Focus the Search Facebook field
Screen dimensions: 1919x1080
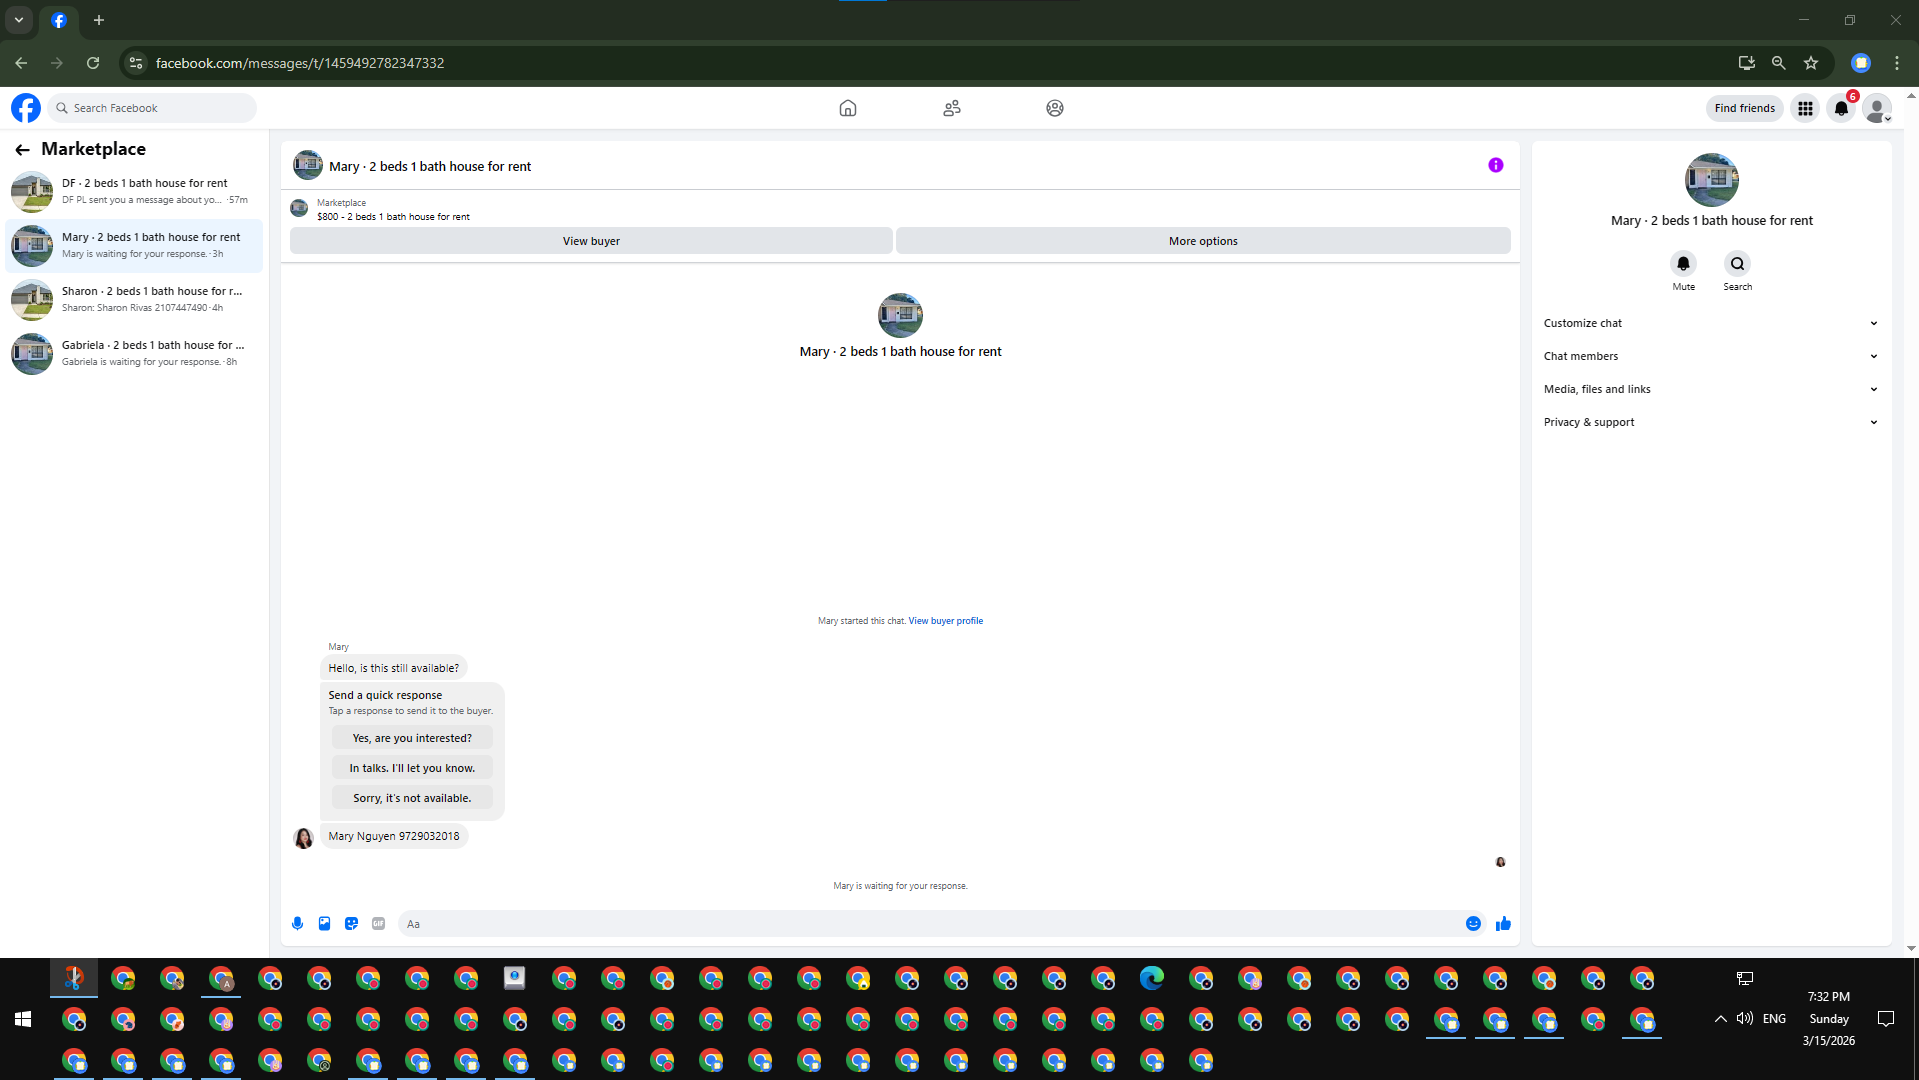pyautogui.click(x=152, y=108)
